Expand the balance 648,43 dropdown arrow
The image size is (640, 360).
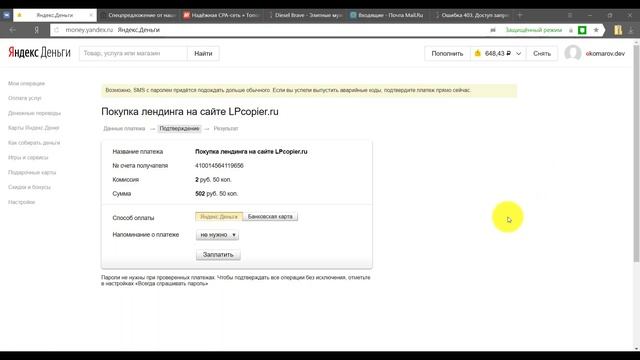[518, 53]
